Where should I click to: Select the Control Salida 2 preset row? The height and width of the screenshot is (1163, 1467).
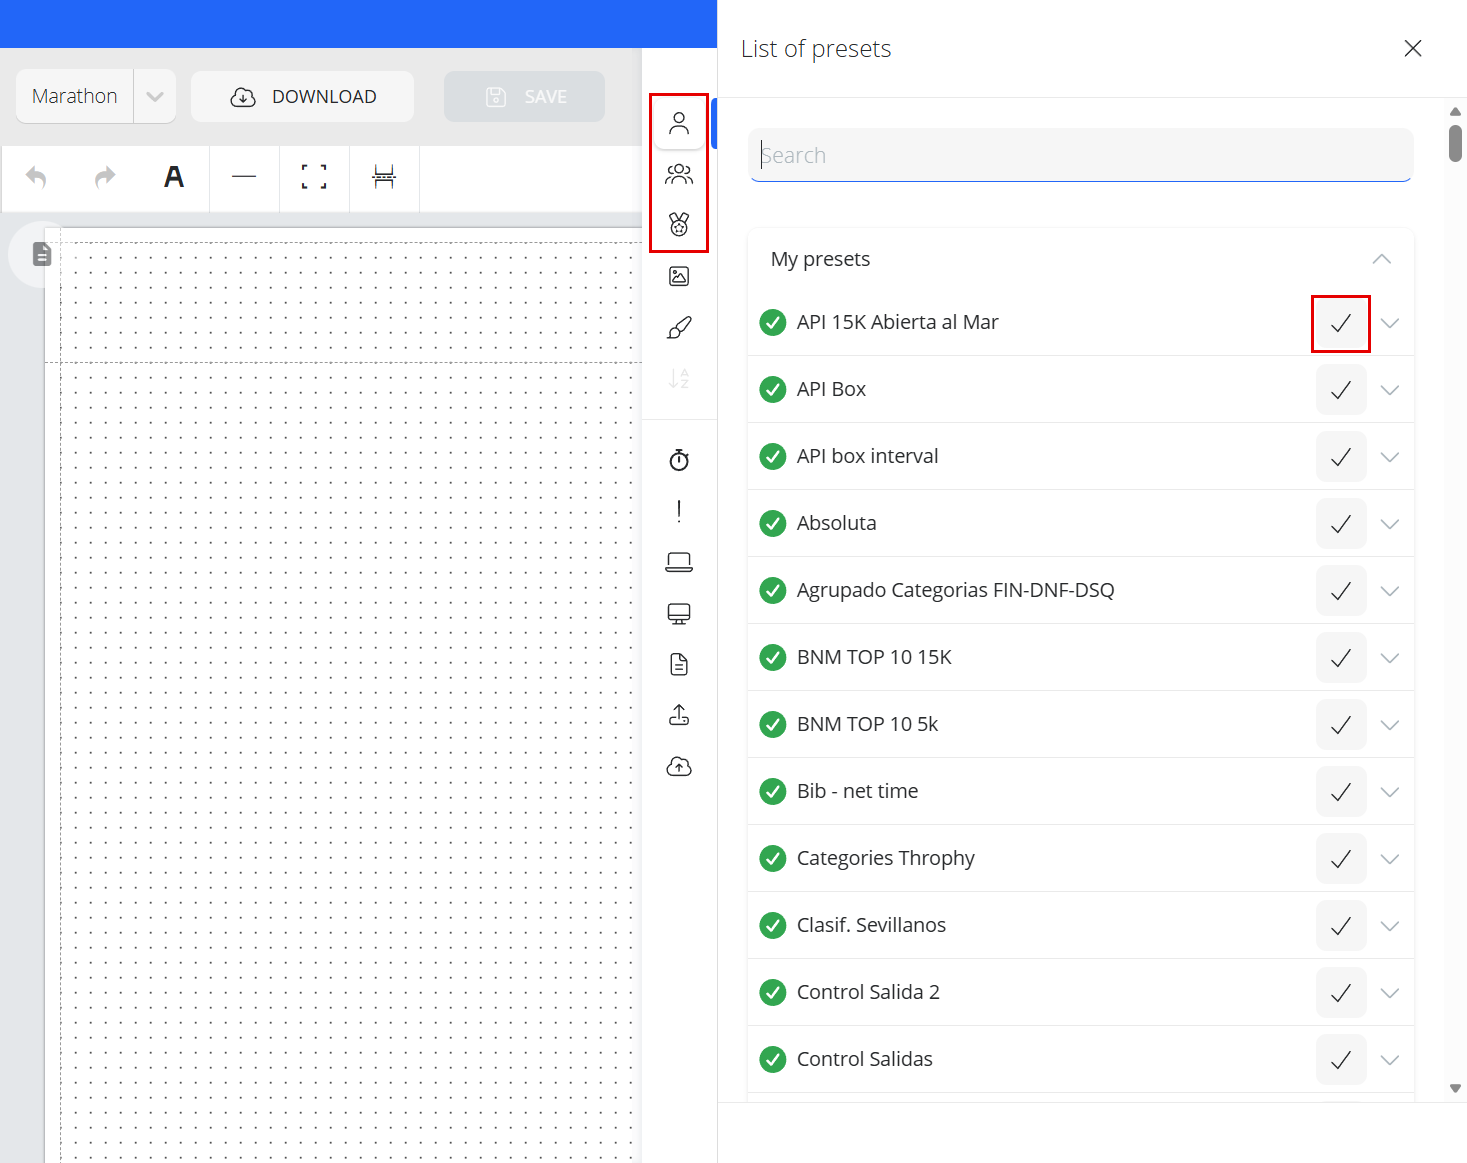point(1080,992)
